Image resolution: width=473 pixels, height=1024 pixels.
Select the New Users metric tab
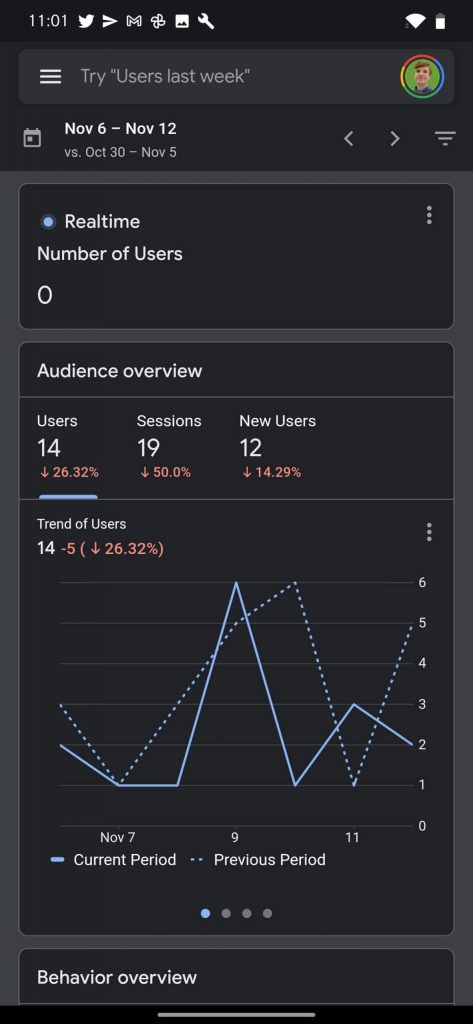277,447
